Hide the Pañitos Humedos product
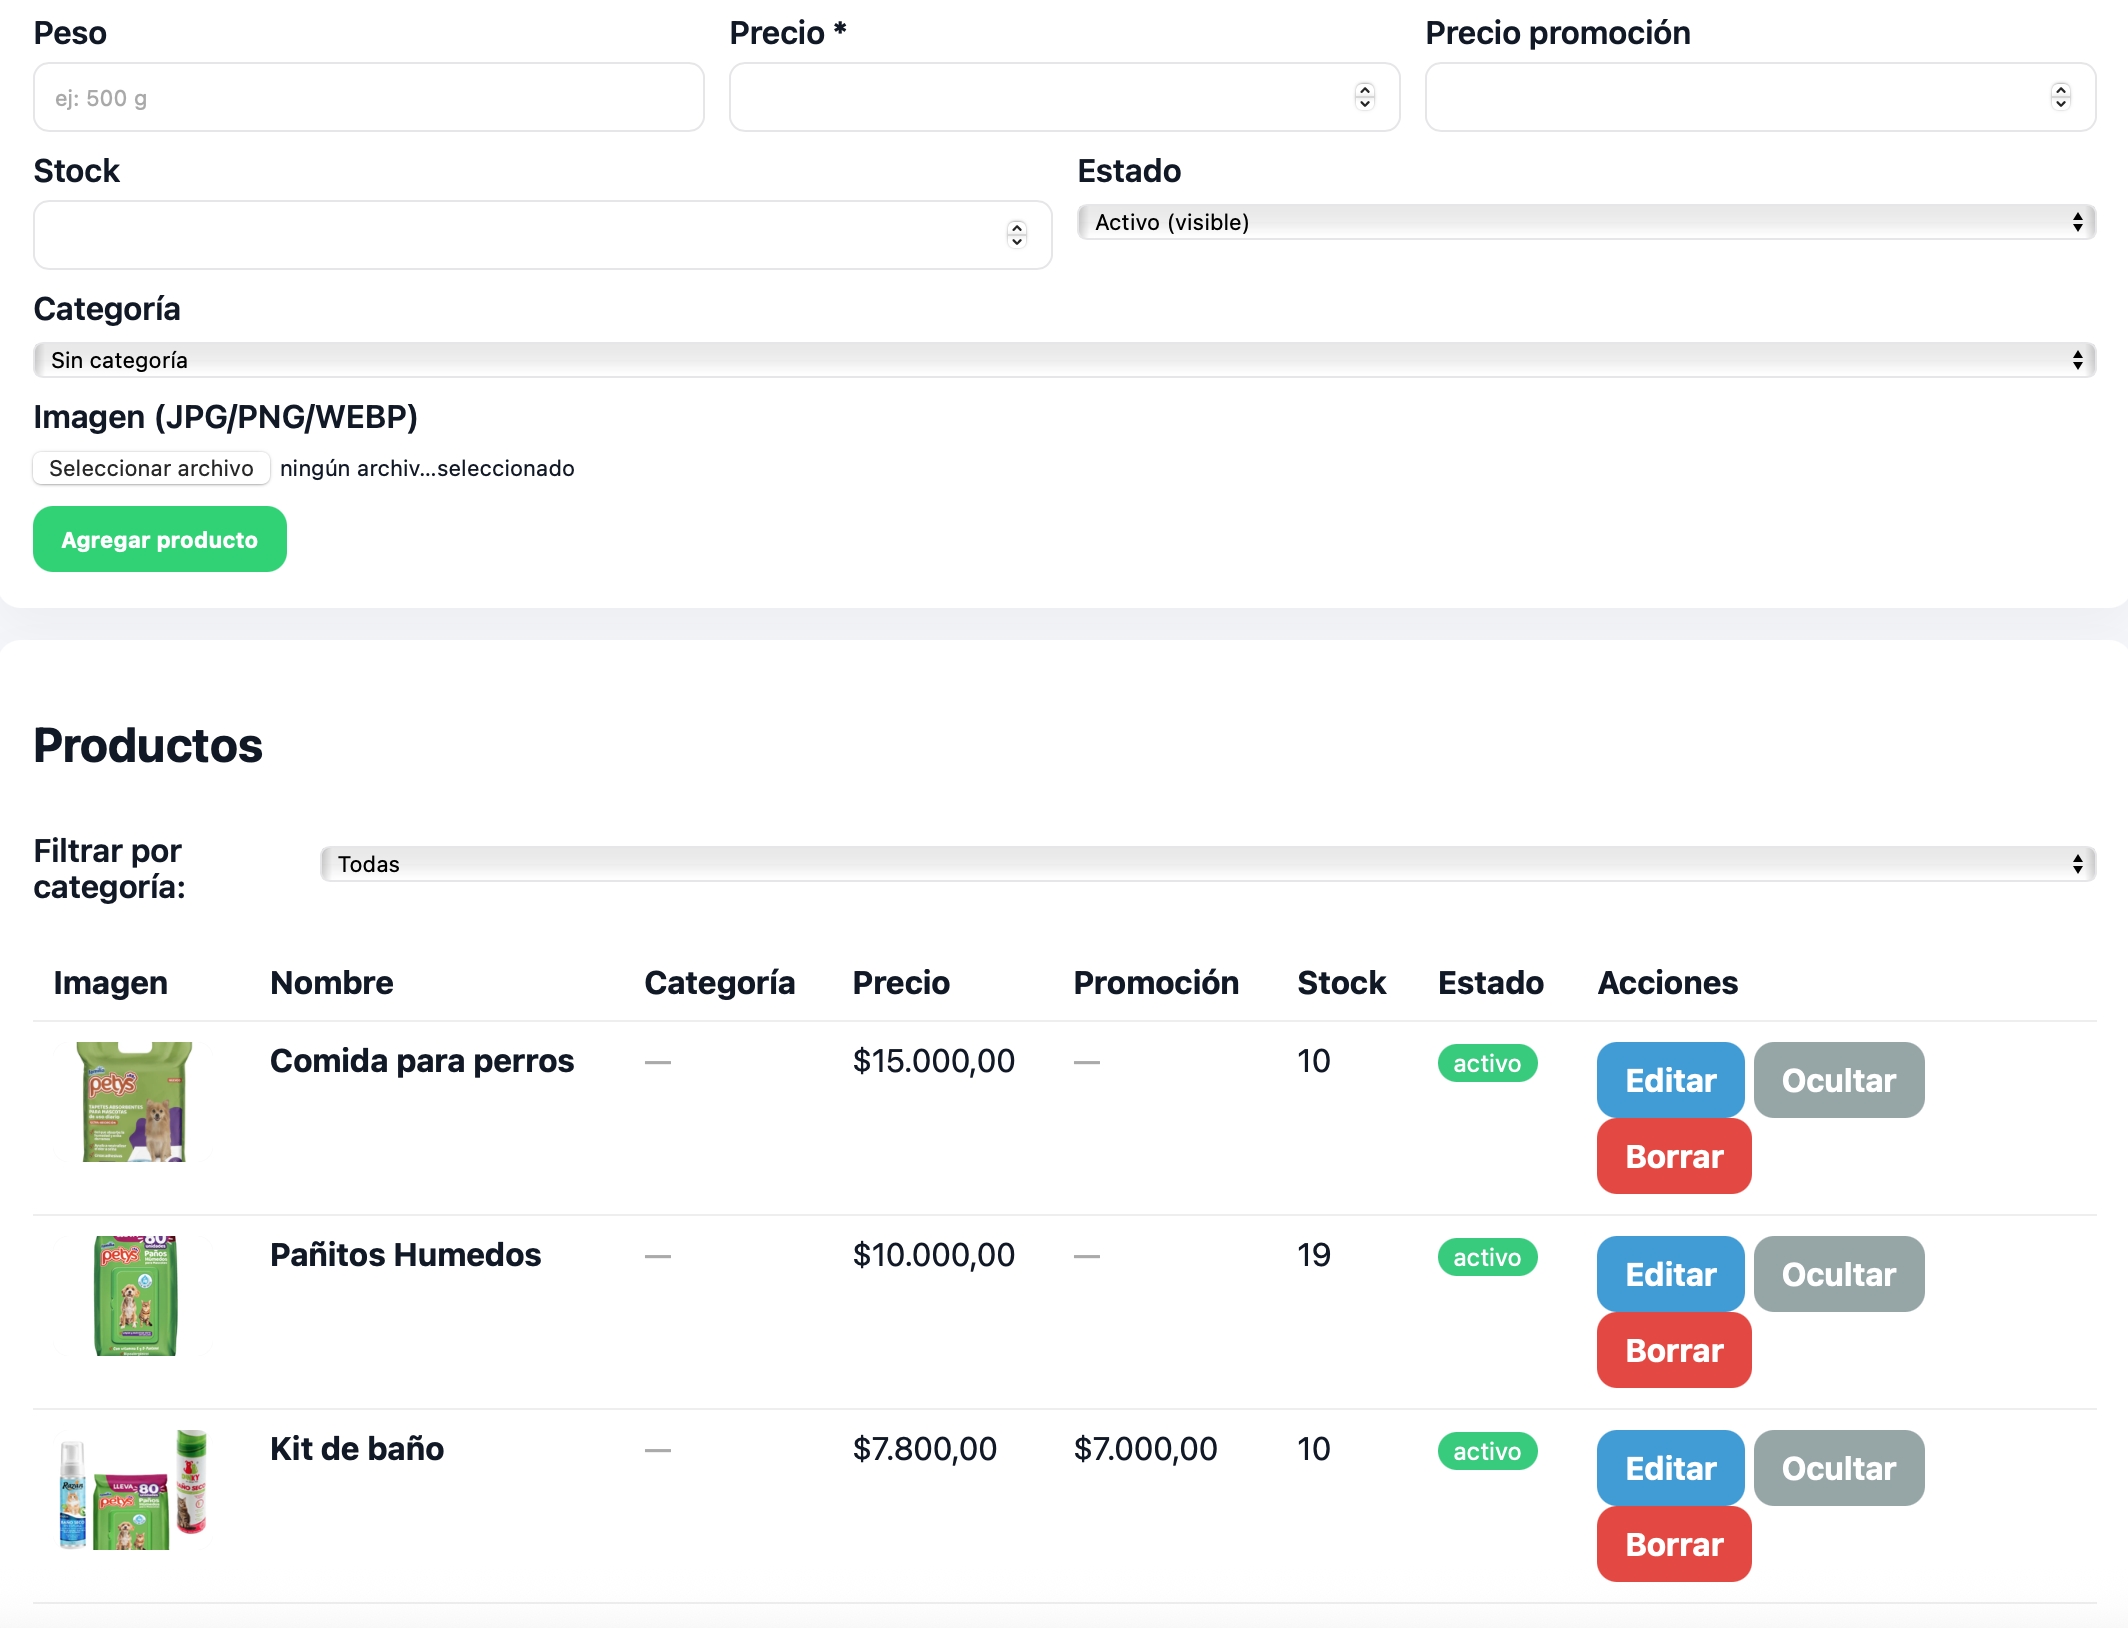 tap(1838, 1274)
